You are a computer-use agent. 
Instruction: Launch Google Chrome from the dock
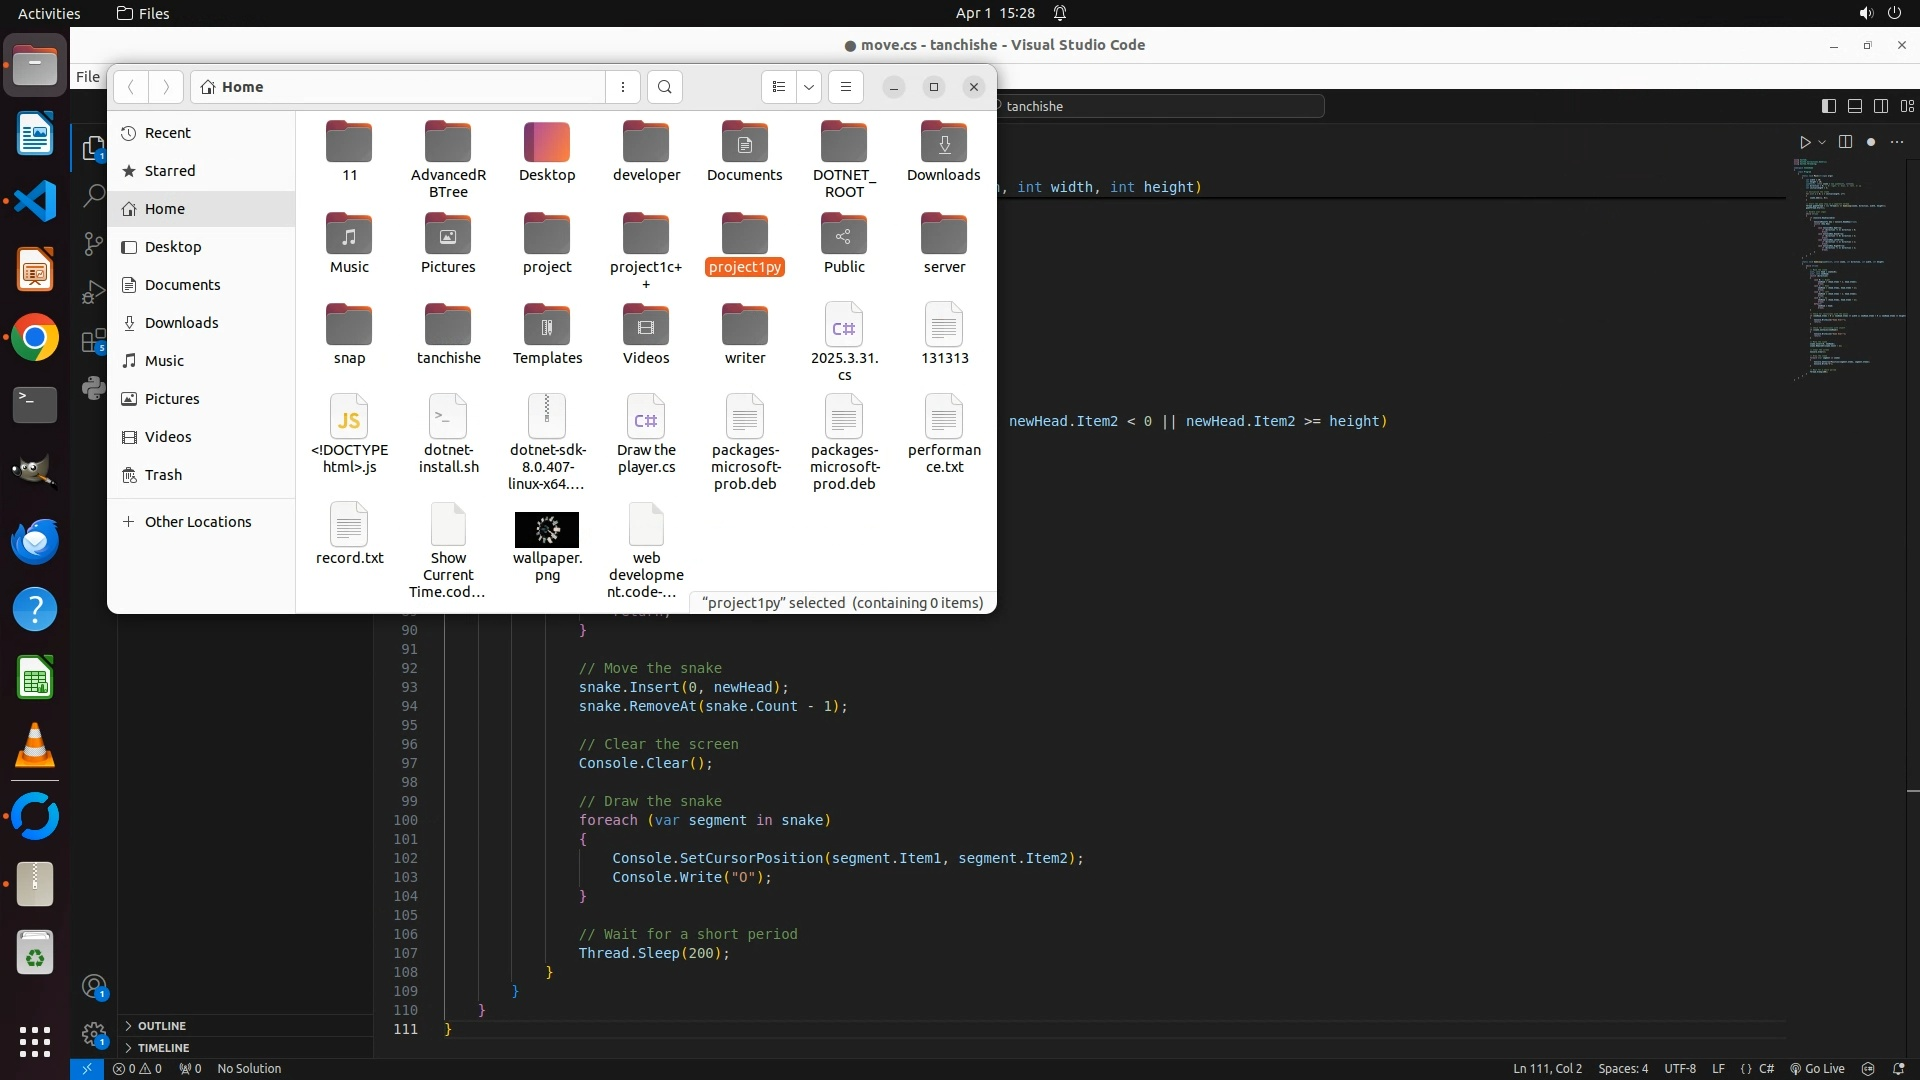coord(35,338)
